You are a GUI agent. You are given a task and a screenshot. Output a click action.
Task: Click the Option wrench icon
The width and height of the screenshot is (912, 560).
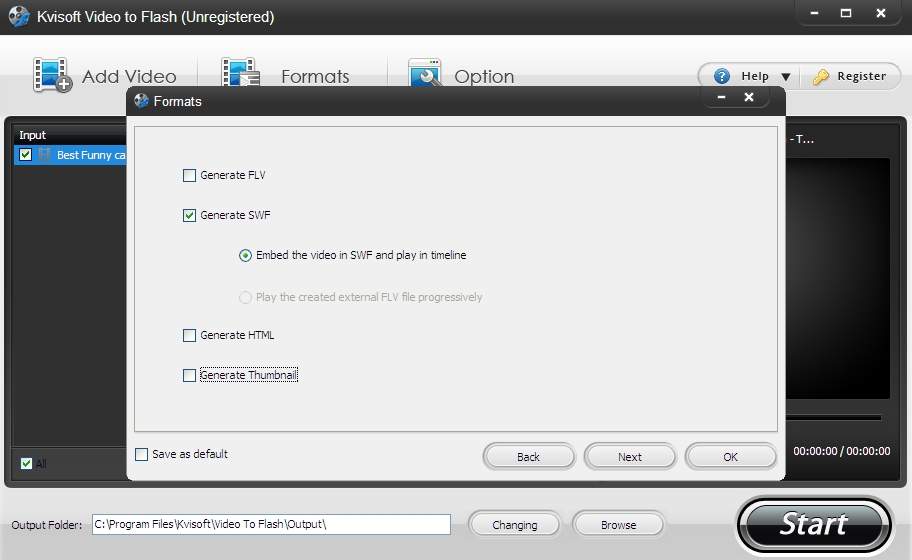(425, 73)
